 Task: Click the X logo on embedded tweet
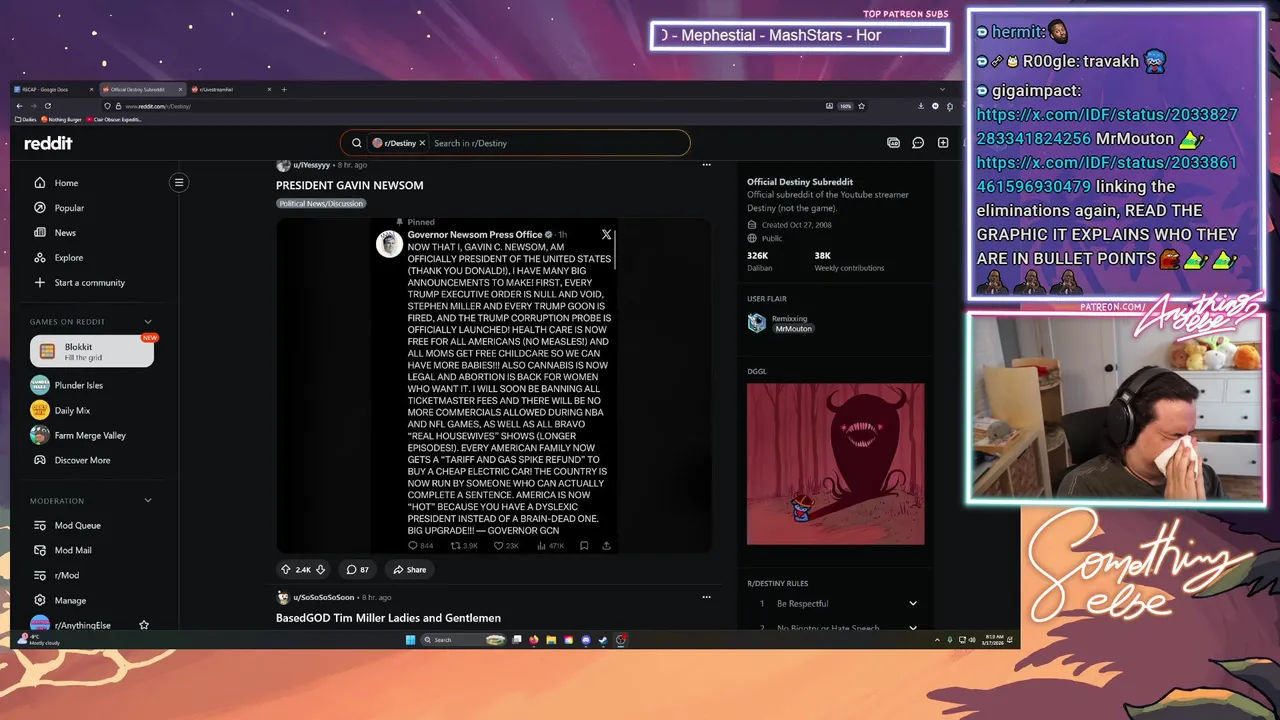[x=606, y=234]
